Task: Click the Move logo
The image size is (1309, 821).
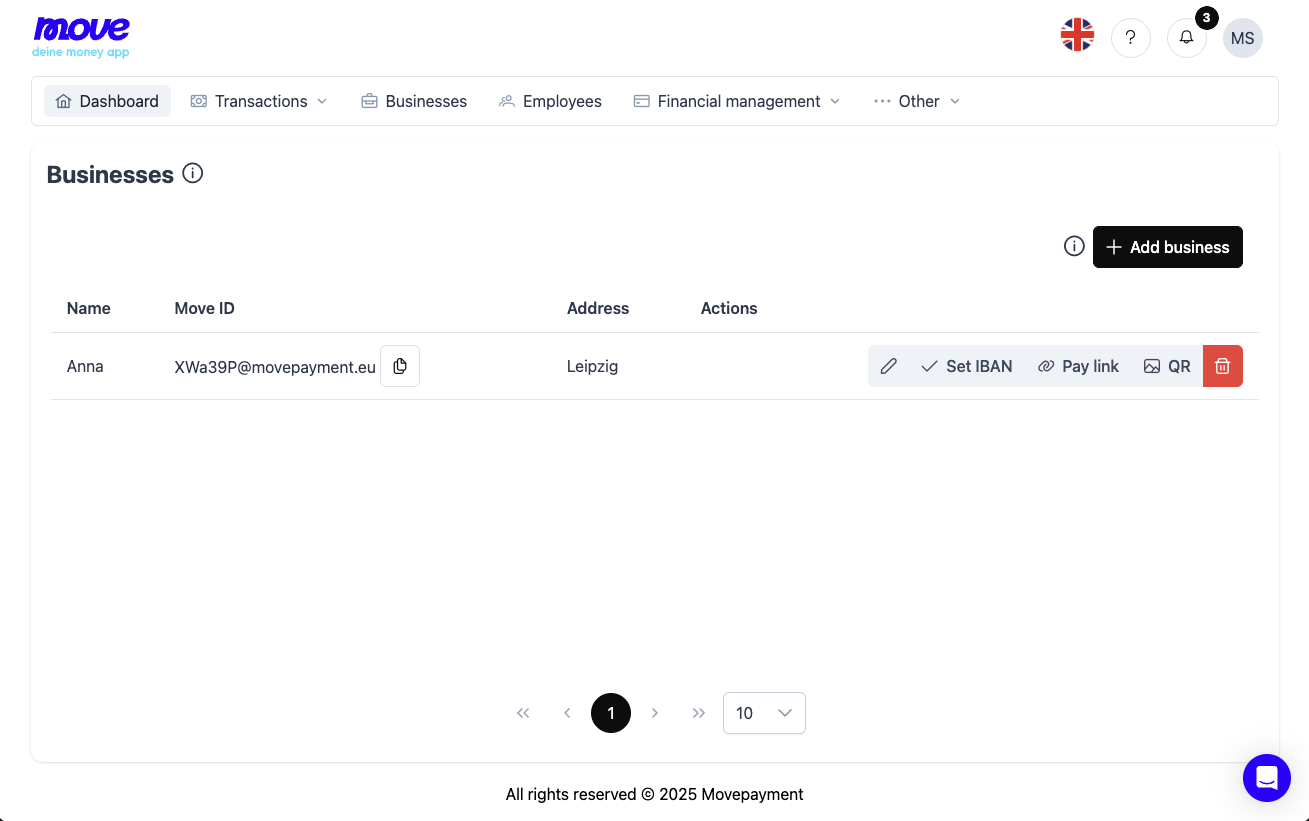Action: [81, 37]
